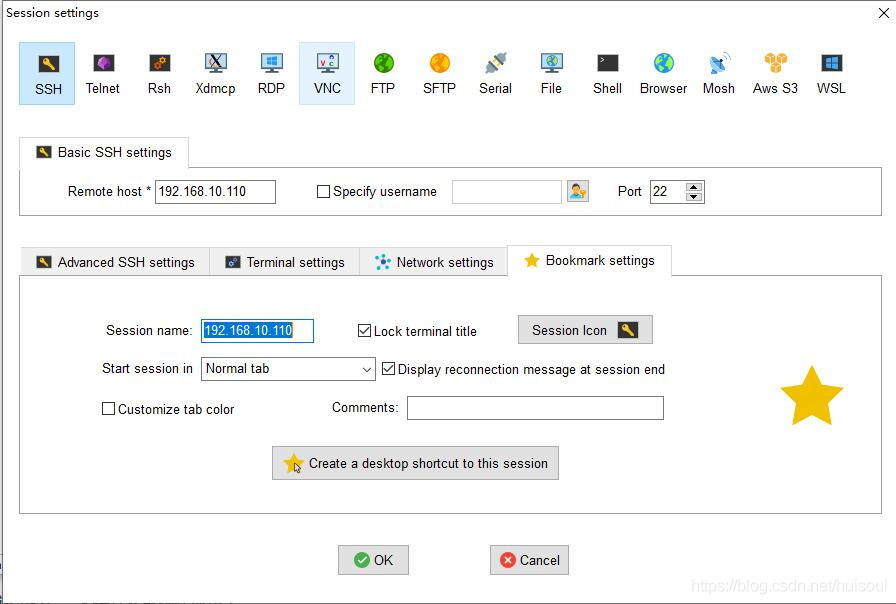The width and height of the screenshot is (896, 604).
Task: Uncheck Lock terminal title
Action: point(364,331)
